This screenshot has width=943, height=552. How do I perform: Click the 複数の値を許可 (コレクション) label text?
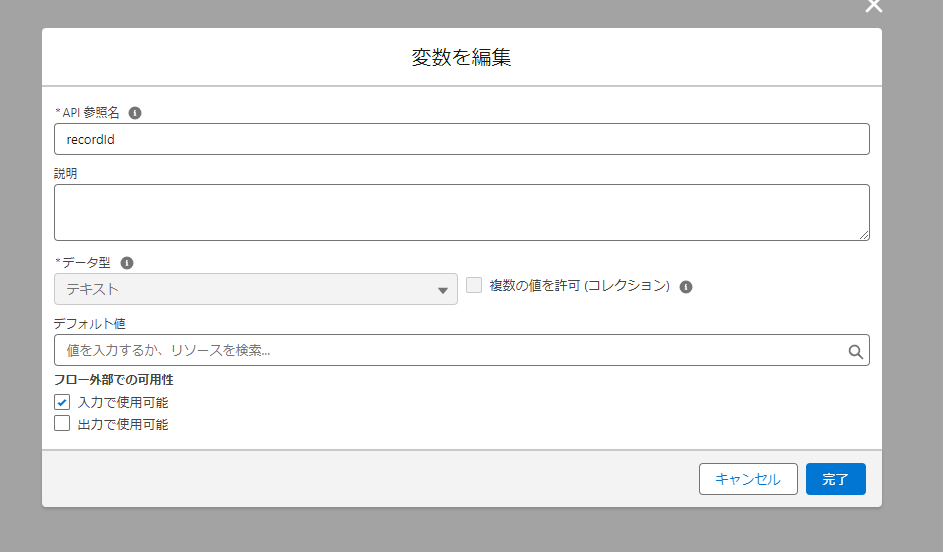pyautogui.click(x=579, y=286)
